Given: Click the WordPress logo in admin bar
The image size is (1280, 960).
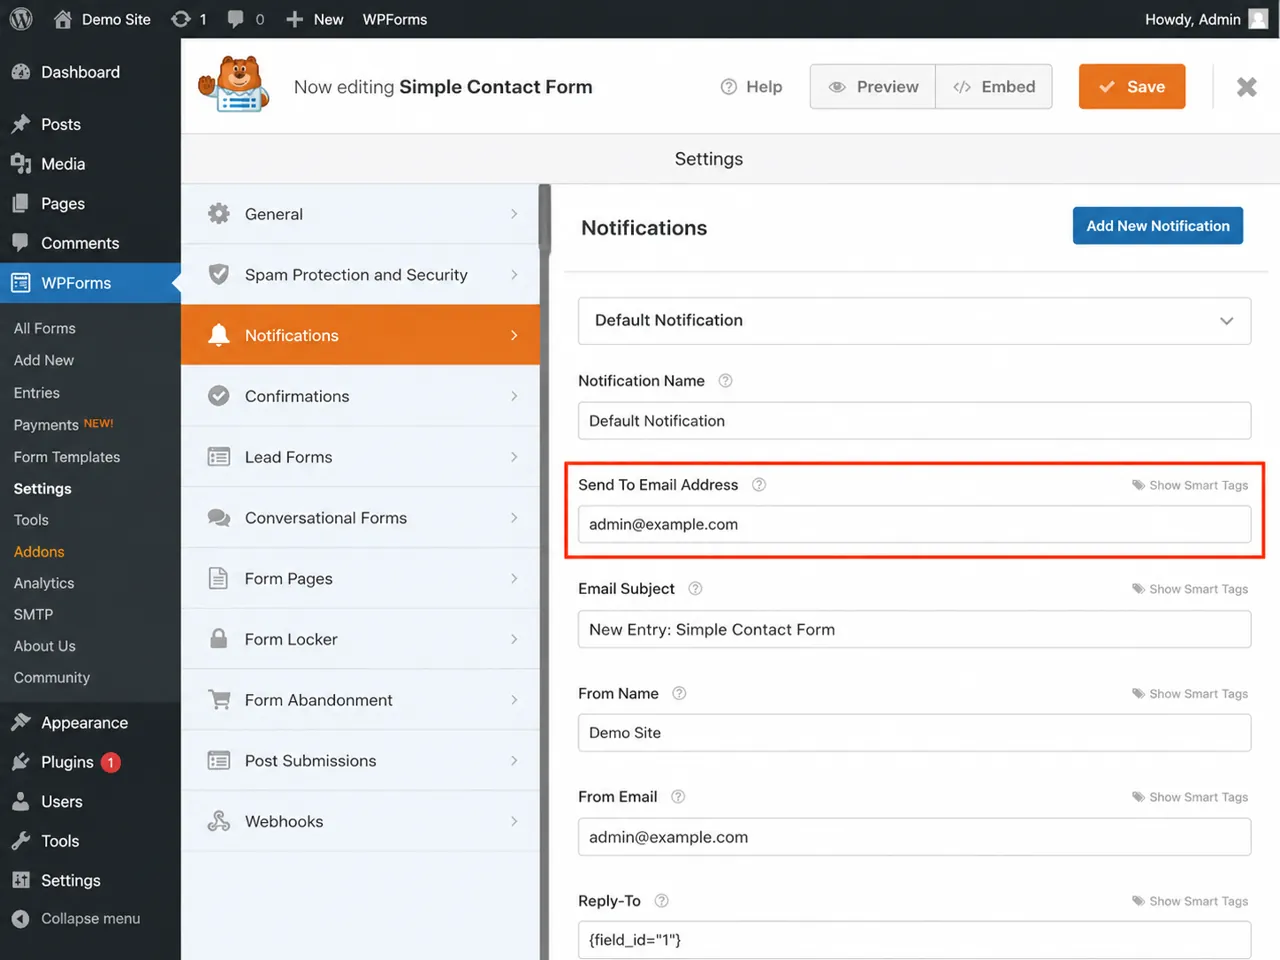Looking at the screenshot, I should click(x=21, y=19).
